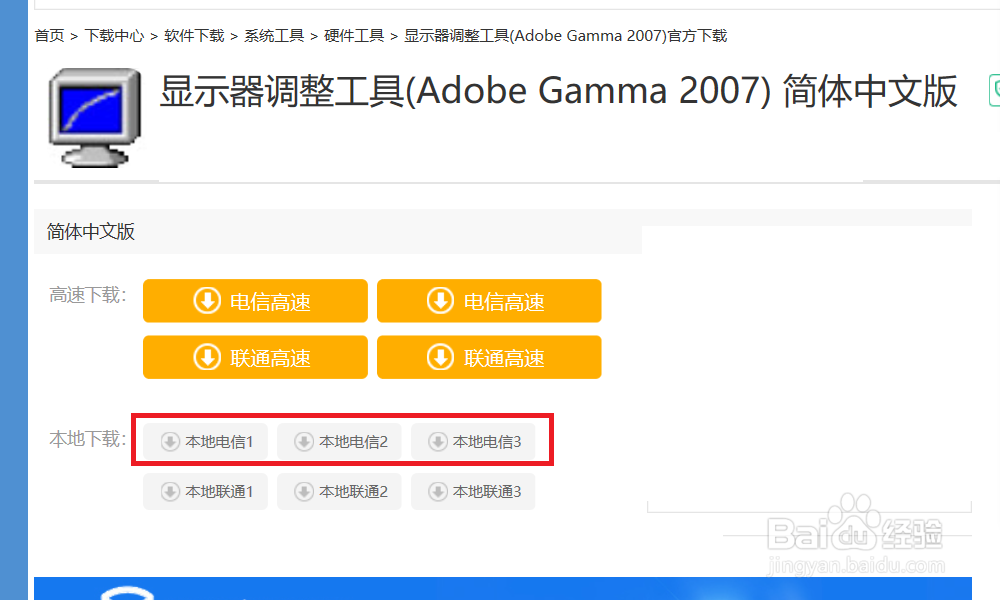
Task: Download via 本地联通1
Action: pos(205,492)
